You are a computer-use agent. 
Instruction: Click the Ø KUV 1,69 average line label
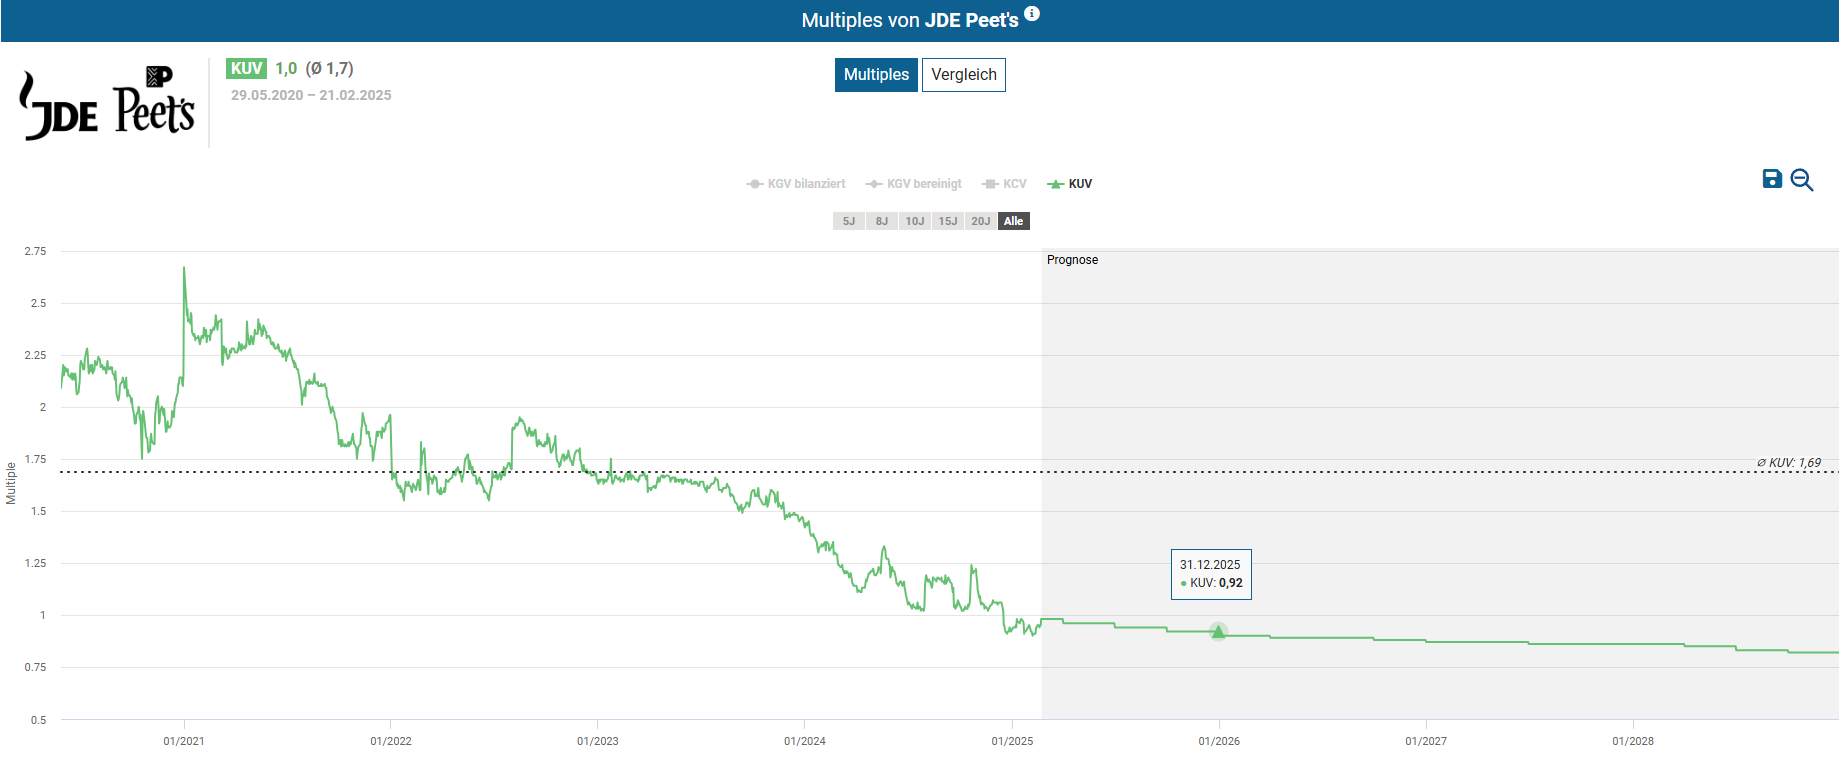tap(1788, 463)
